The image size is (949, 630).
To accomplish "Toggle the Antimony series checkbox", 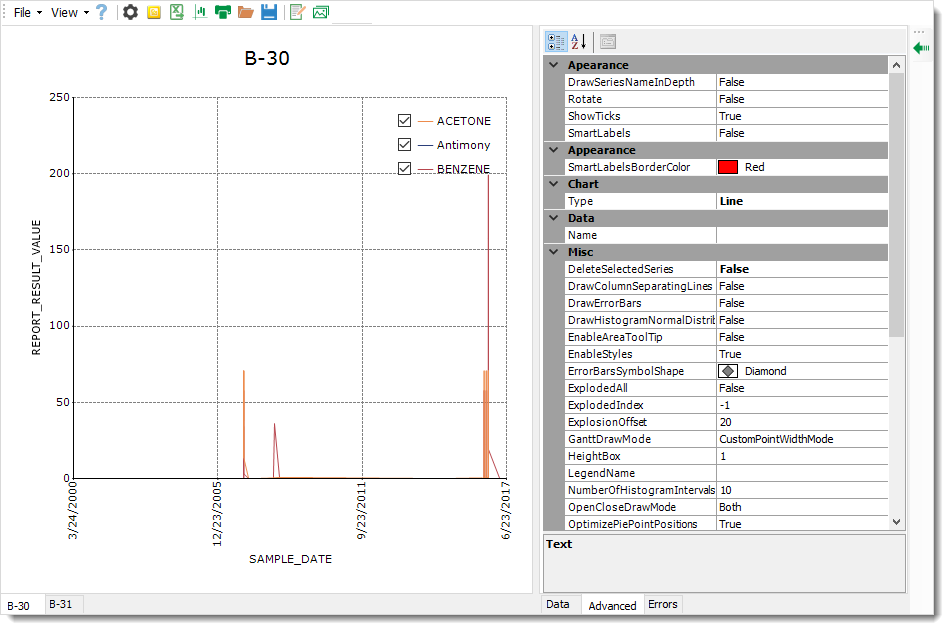I will tap(404, 144).
